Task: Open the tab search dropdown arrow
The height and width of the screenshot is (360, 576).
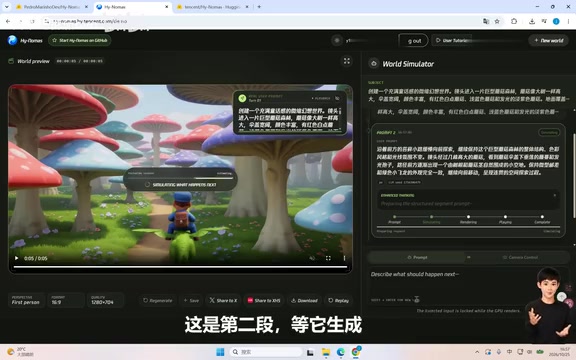Action: pyautogui.click(x=6, y=7)
